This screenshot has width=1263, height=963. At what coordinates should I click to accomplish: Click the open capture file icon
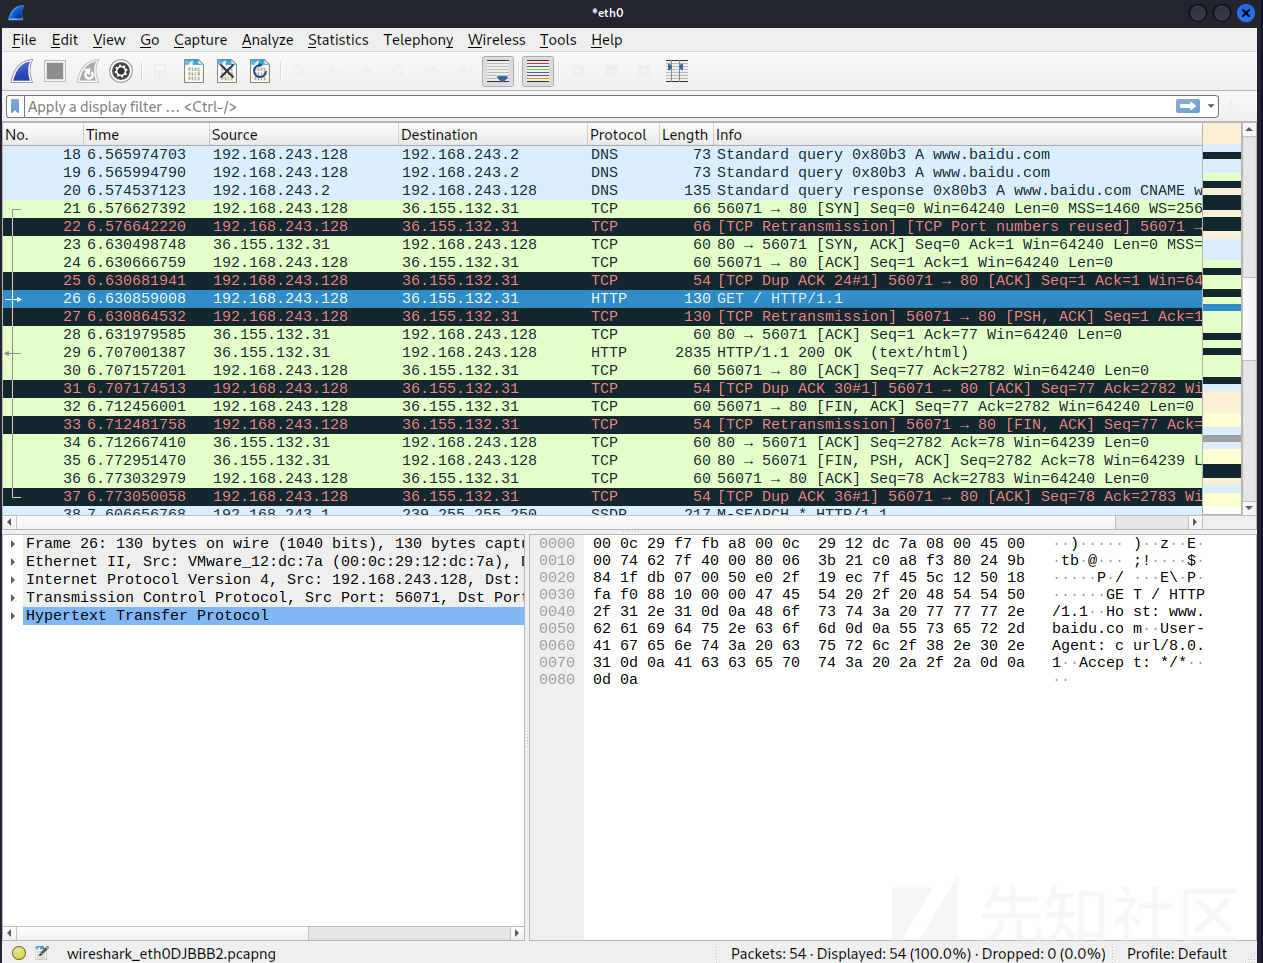click(194, 71)
